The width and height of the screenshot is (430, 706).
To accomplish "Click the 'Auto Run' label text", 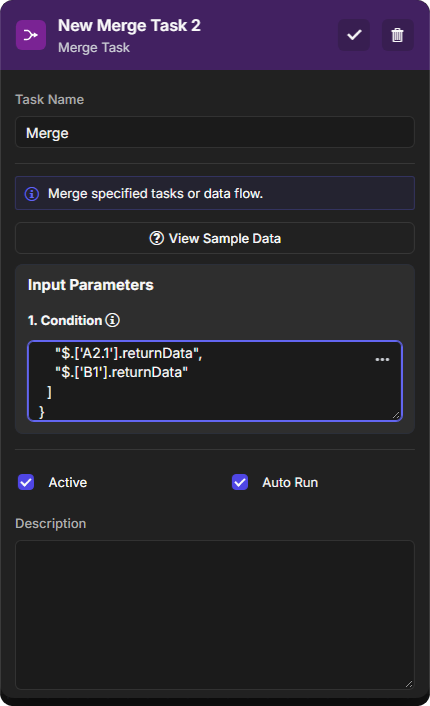I will point(290,483).
